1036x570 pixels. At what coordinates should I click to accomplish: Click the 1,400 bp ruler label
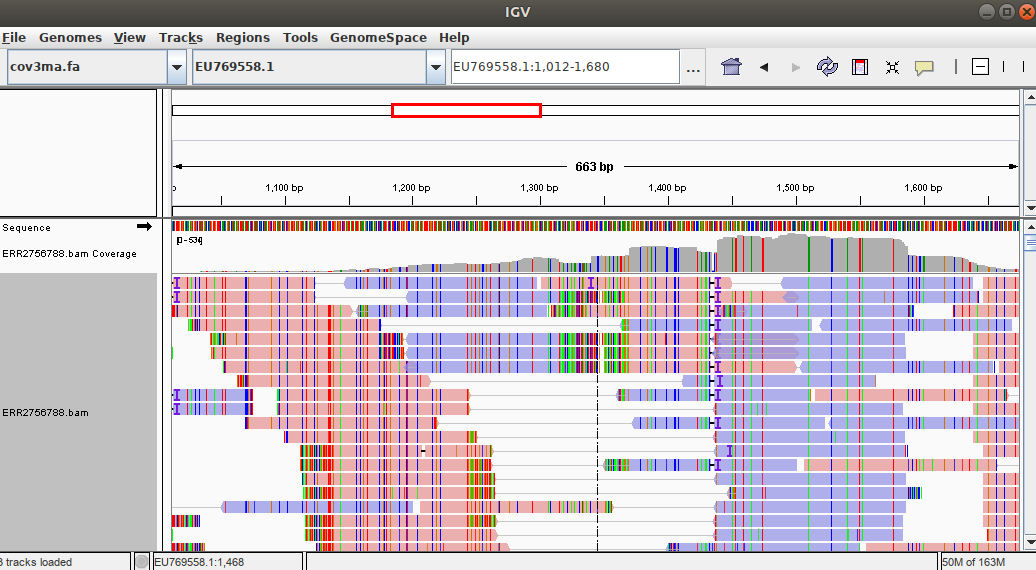(x=667, y=188)
